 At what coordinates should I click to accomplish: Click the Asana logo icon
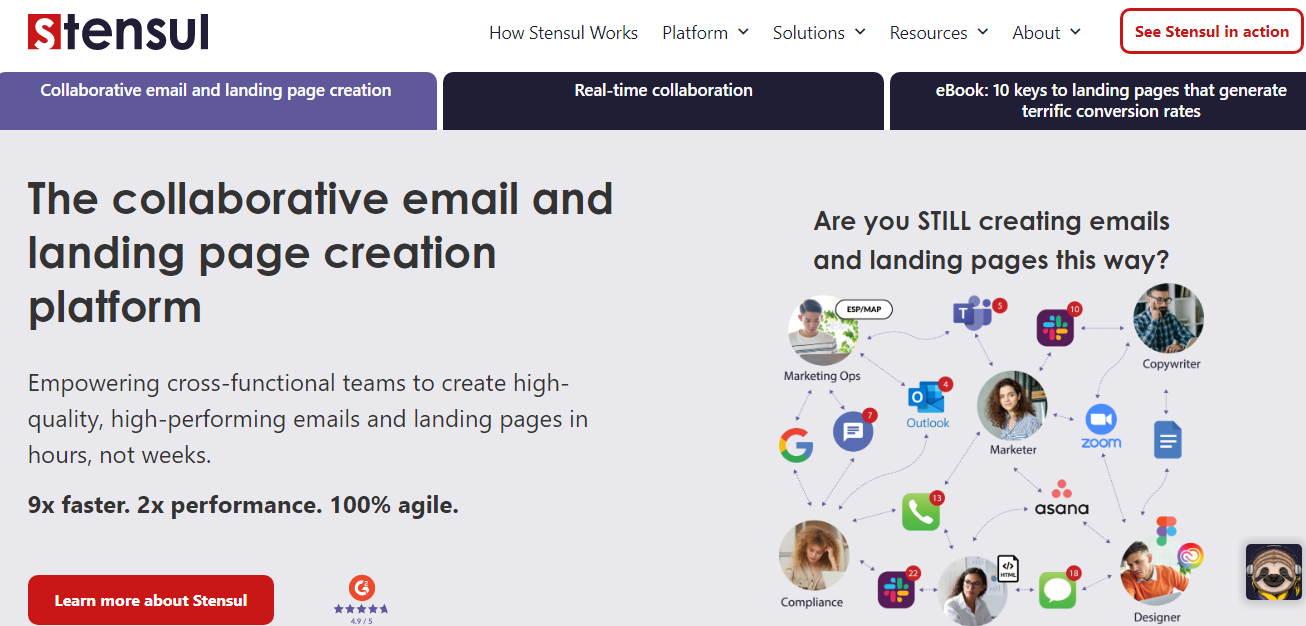(1061, 498)
